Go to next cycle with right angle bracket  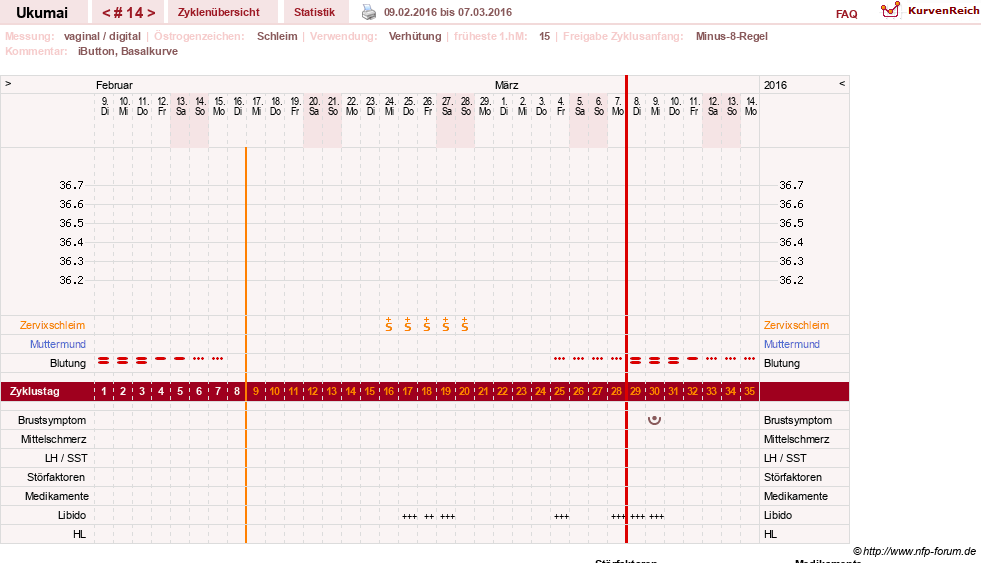[x=151, y=13]
